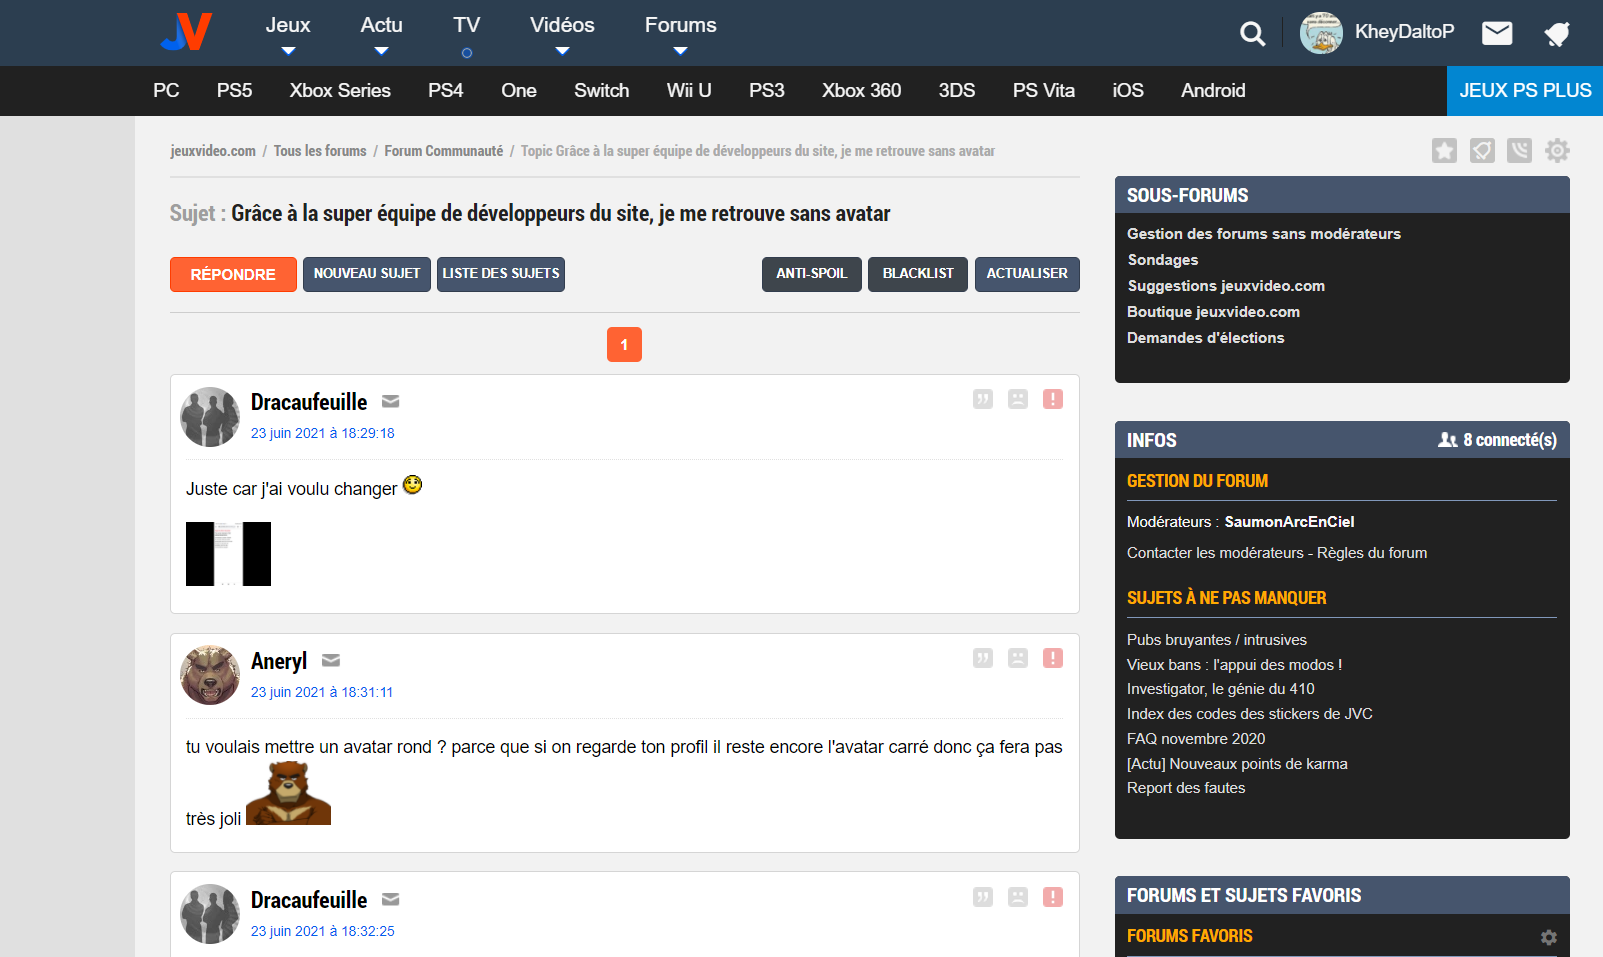Select the Switch platform tab
Viewport: 1603px width, 957px height.
coord(601,91)
